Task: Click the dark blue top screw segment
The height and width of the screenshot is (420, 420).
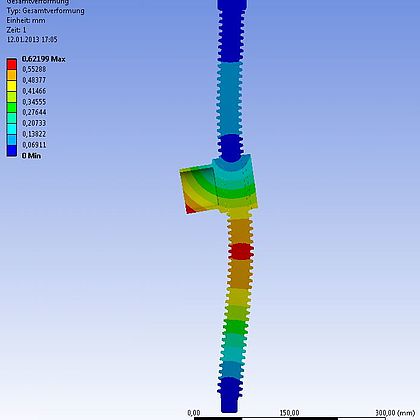Action: (x=231, y=32)
